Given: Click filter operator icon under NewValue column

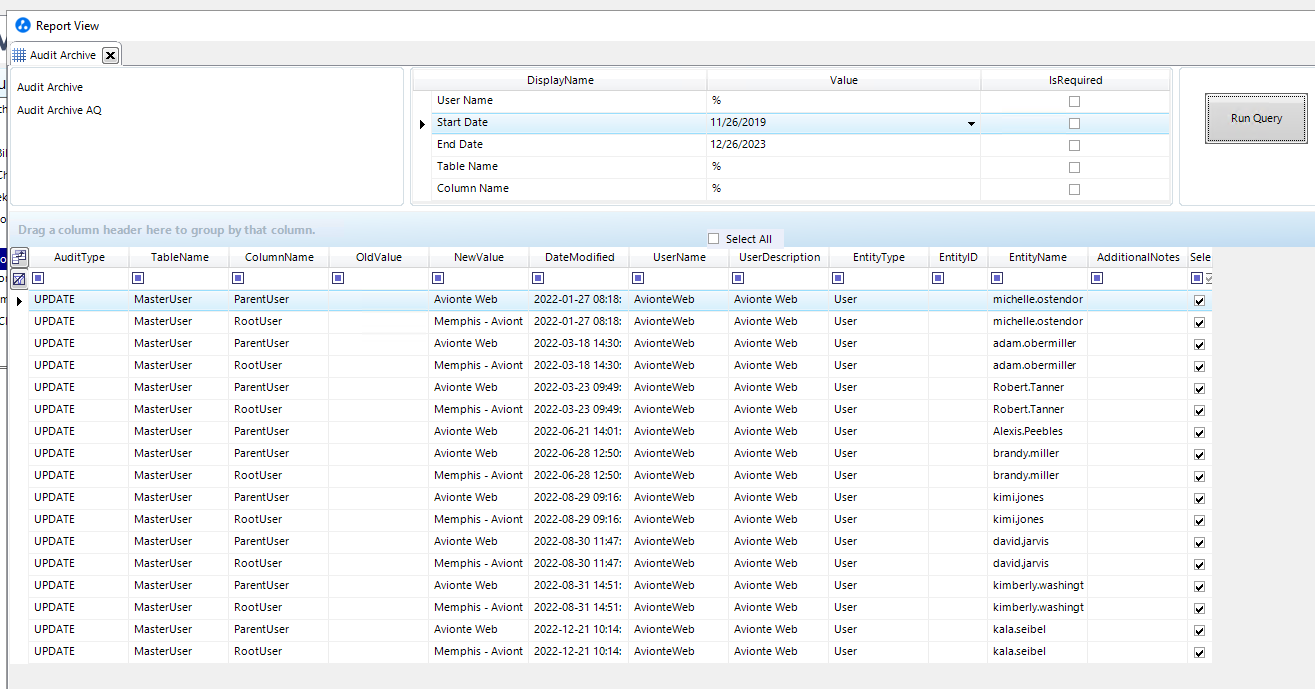Looking at the screenshot, I should pos(438,278).
